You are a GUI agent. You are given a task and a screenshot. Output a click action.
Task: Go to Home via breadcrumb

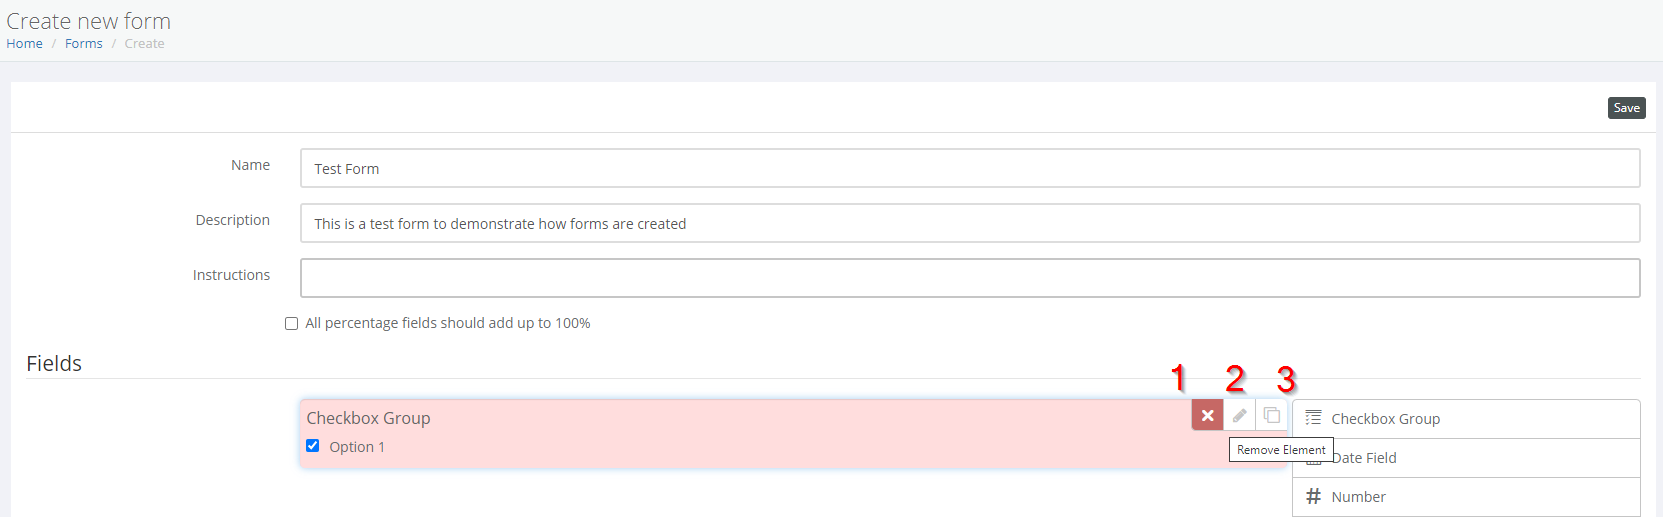click(24, 44)
